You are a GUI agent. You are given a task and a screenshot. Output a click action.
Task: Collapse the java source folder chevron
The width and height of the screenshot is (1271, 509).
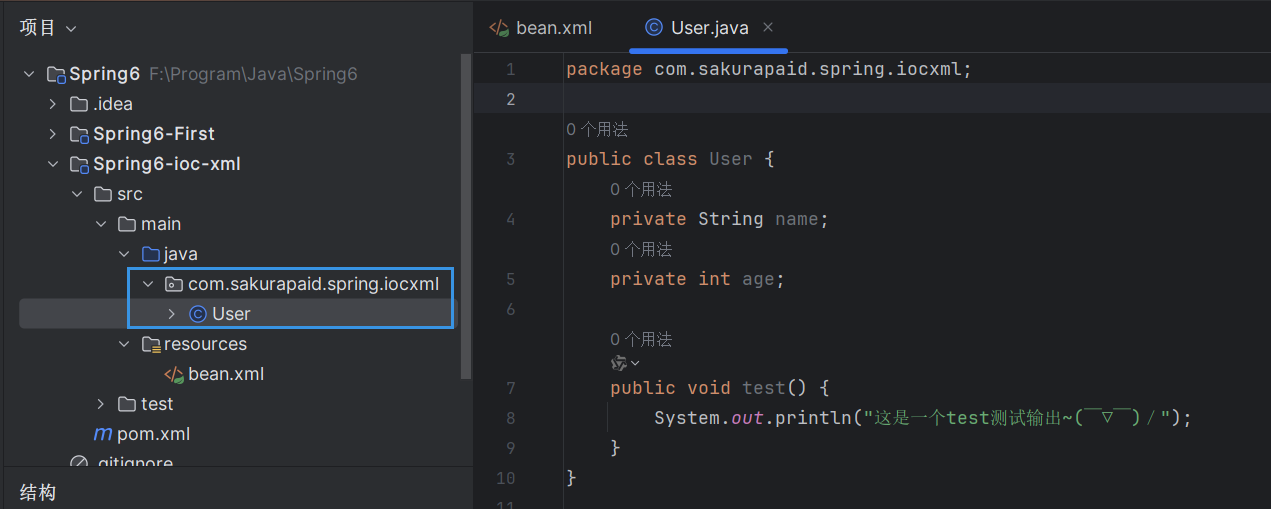tap(125, 254)
